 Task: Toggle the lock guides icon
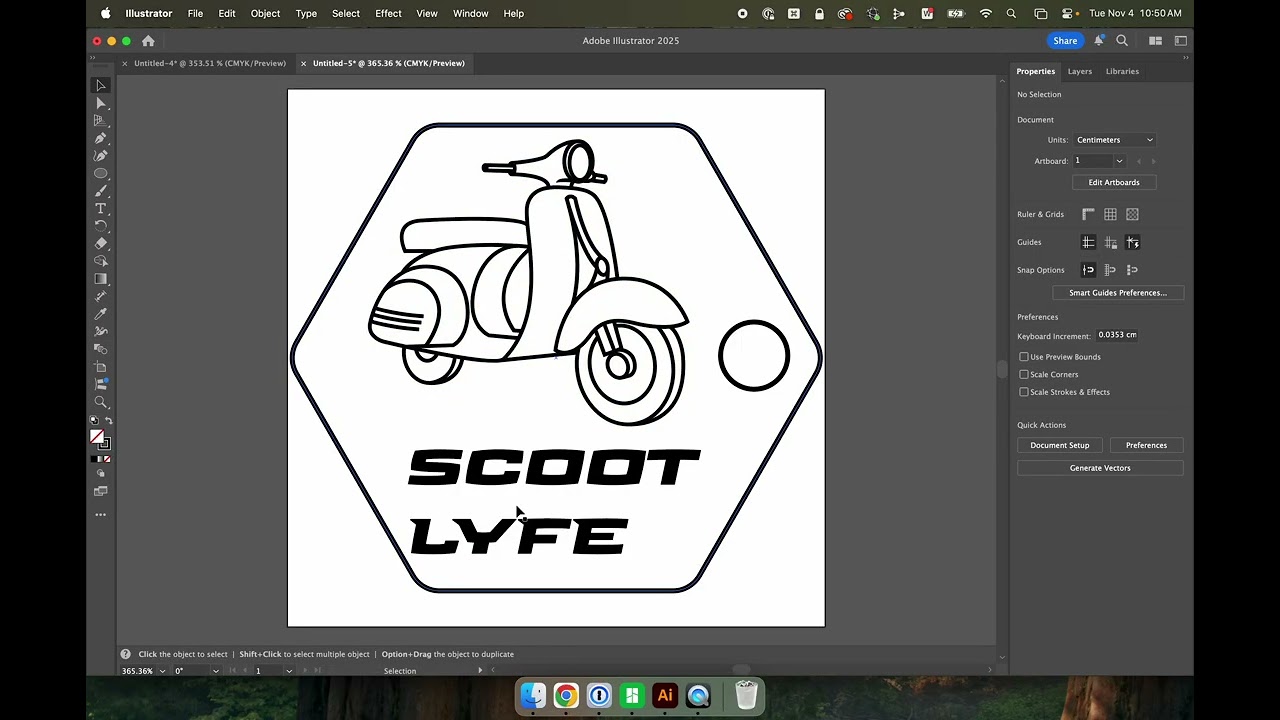click(x=1110, y=242)
